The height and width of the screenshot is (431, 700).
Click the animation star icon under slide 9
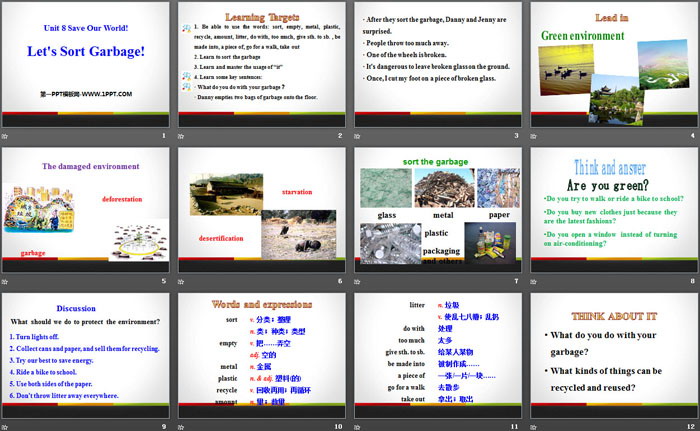[x=5, y=427]
